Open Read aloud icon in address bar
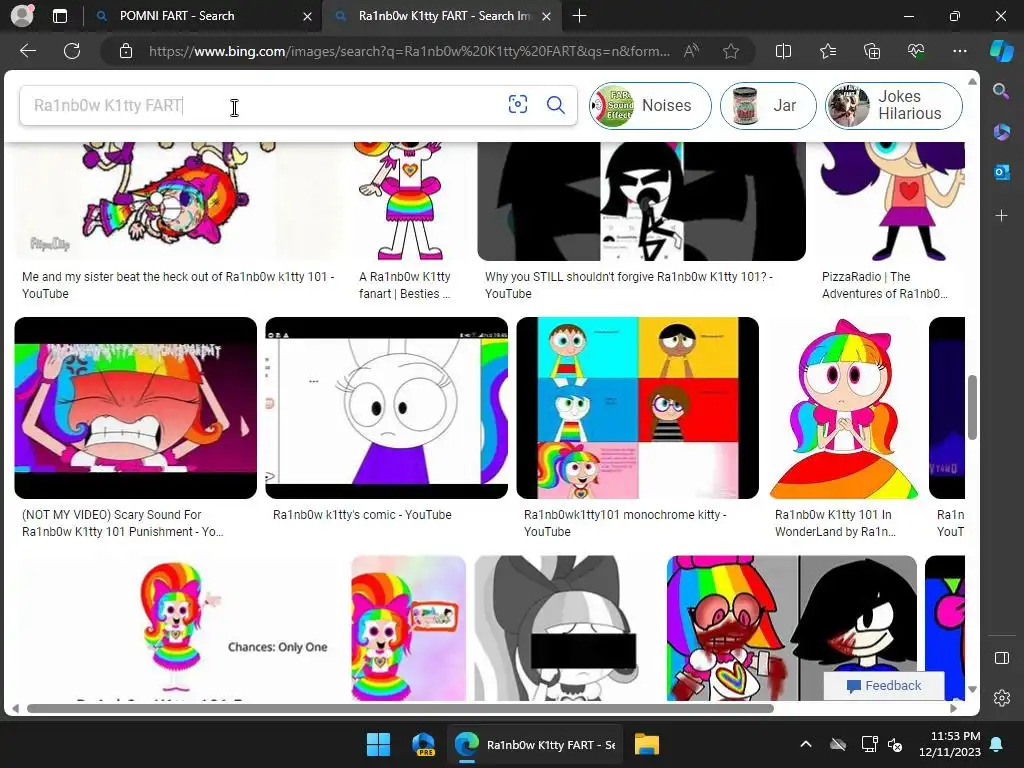Screen dimensions: 1024x768 coord(691,51)
